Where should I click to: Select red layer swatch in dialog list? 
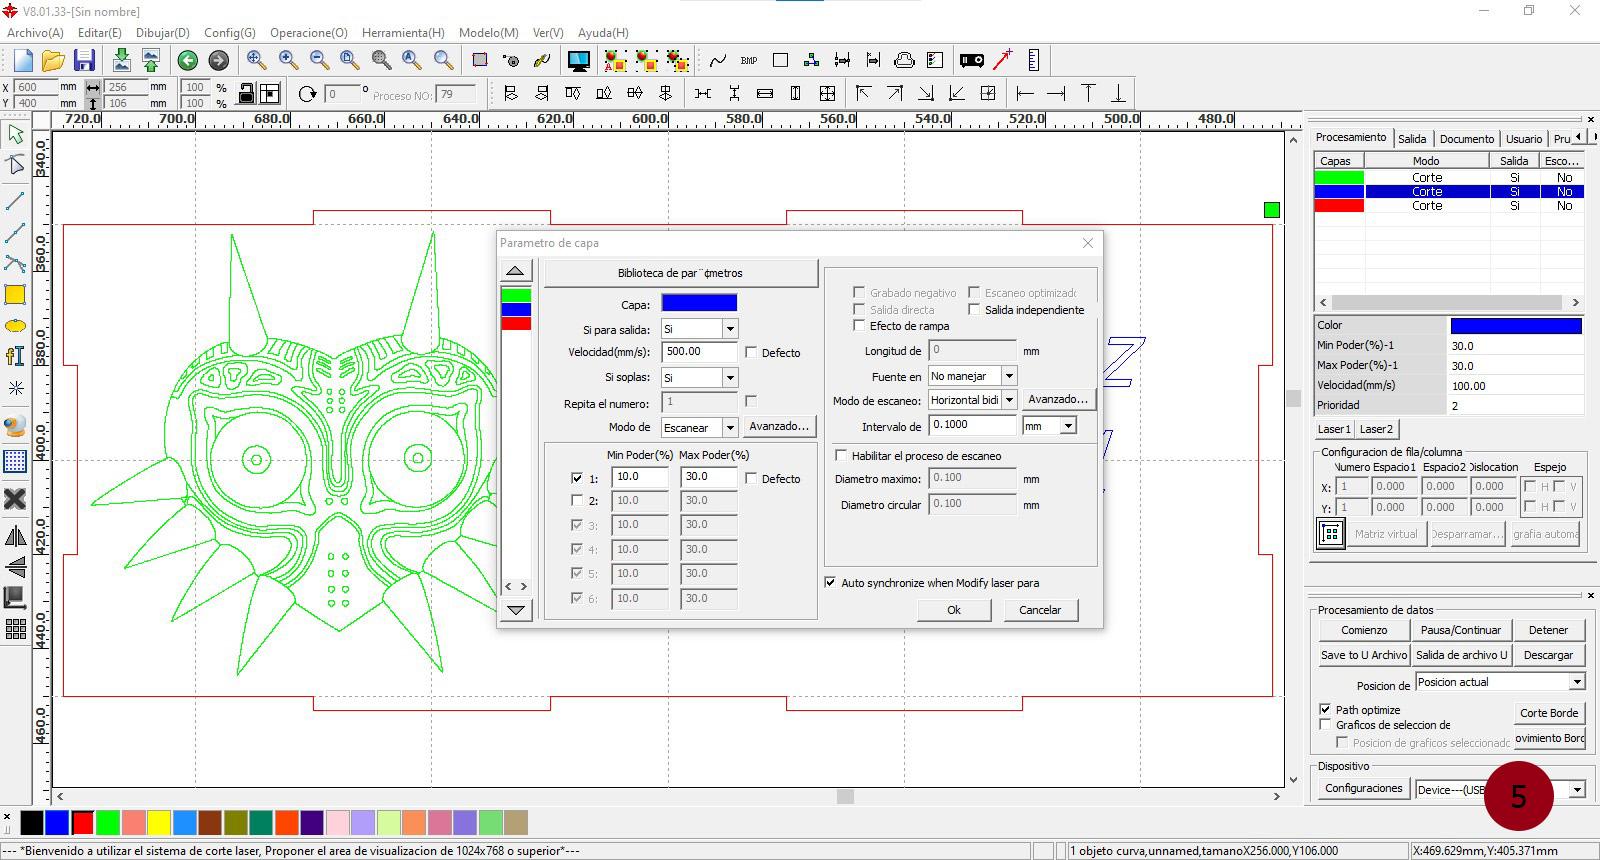click(516, 323)
